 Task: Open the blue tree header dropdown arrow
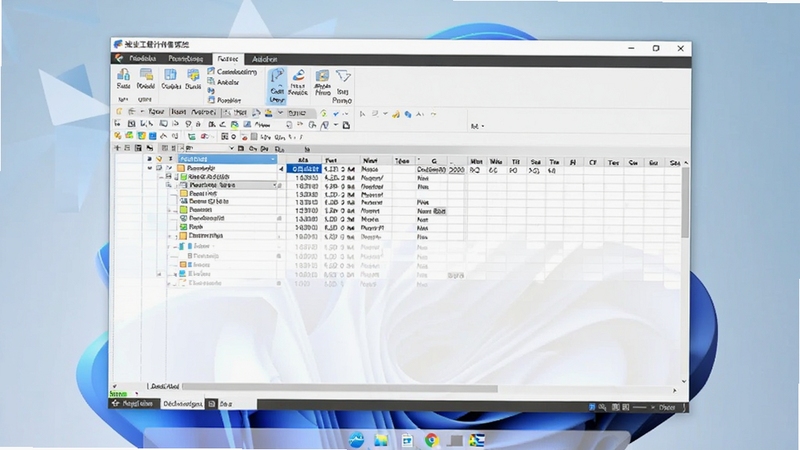(x=273, y=160)
